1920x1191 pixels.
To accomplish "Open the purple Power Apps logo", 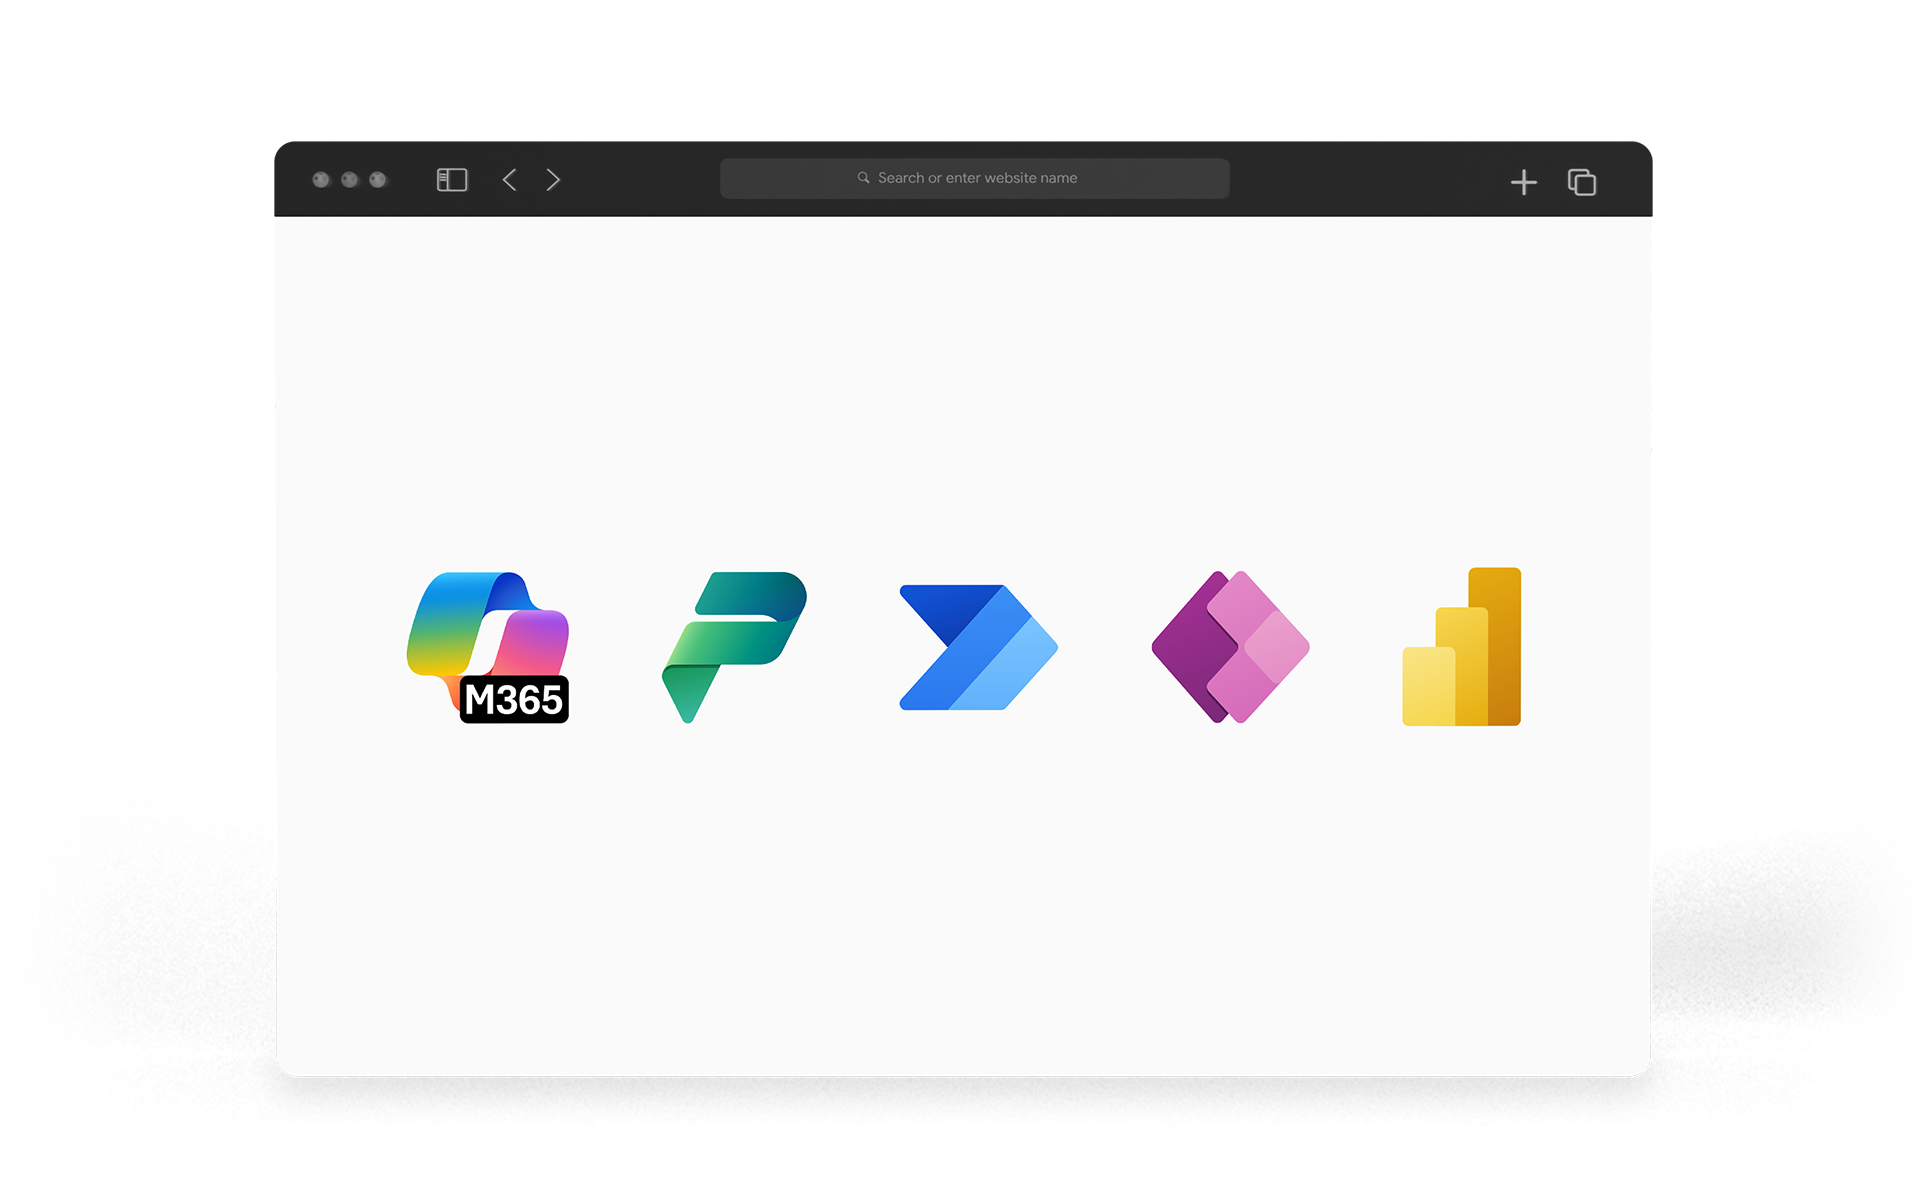I will [x=1229, y=647].
